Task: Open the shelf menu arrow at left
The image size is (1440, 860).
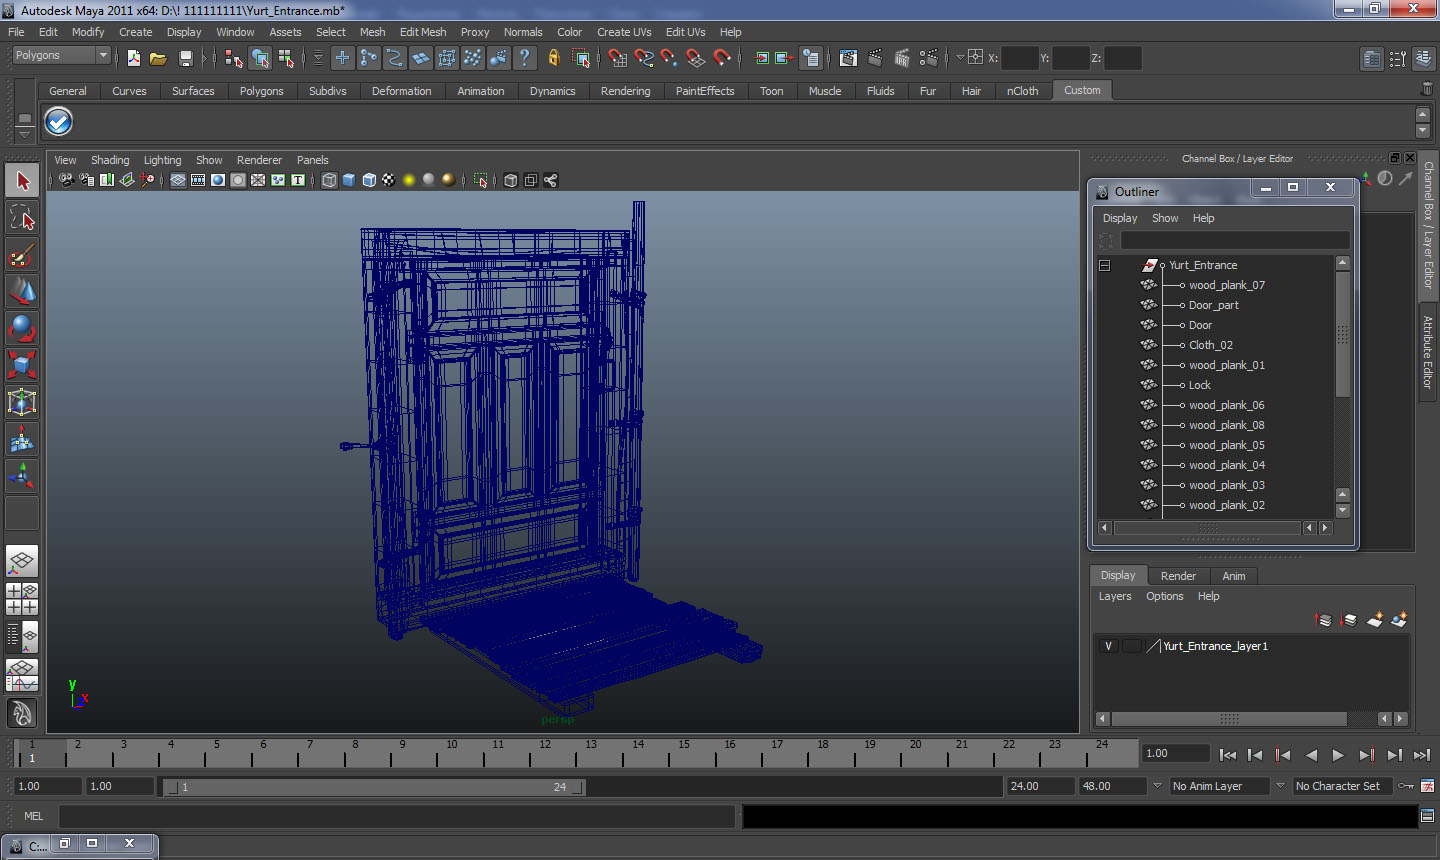Action: pos(24,133)
